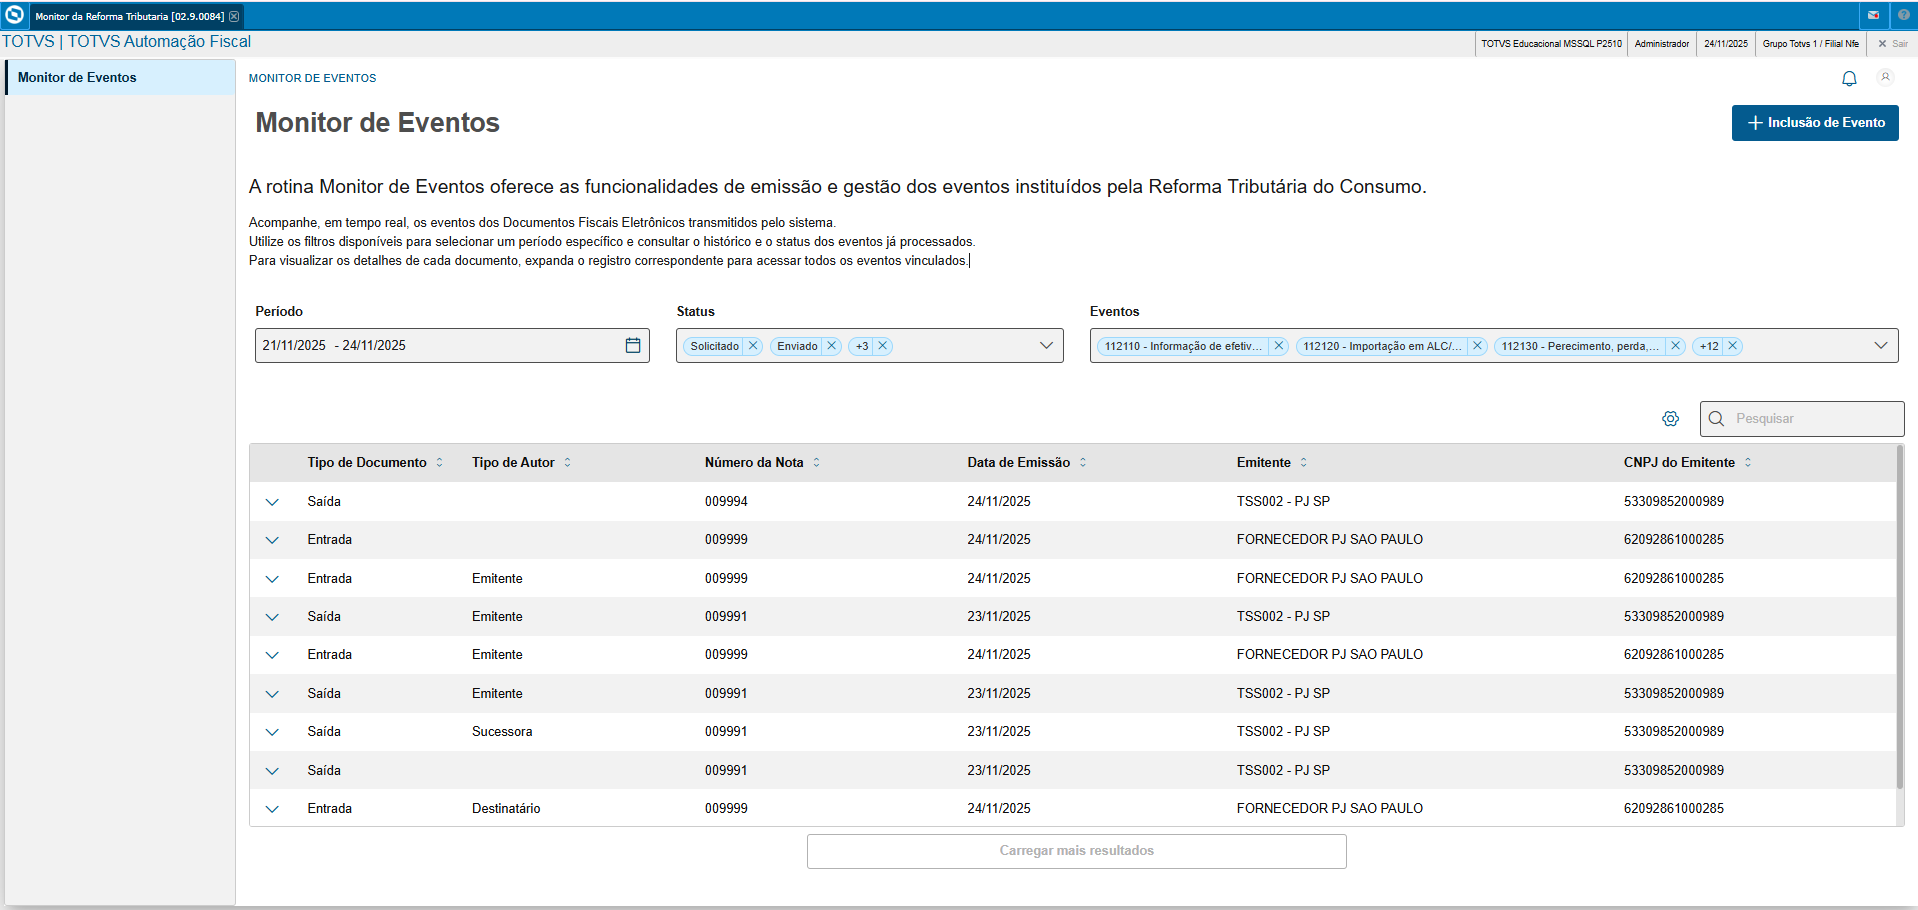This screenshot has width=1918, height=910.
Task: Open the user profile avatar icon
Action: click(1885, 77)
